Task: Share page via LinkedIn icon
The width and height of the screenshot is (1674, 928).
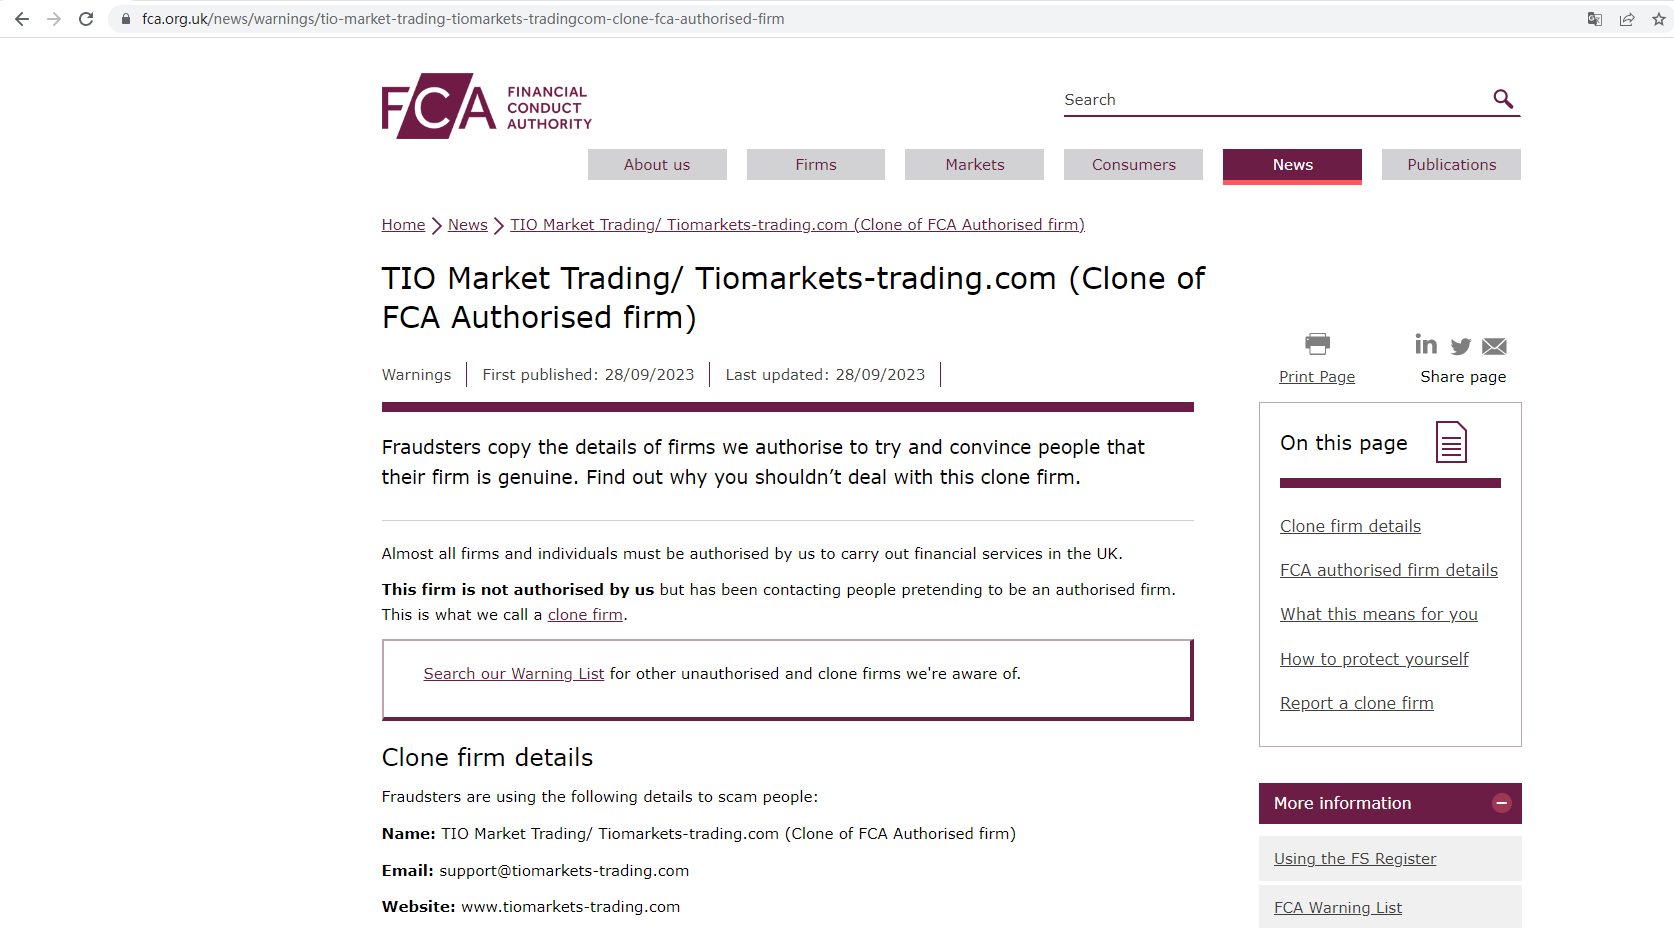Action: coord(1426,345)
